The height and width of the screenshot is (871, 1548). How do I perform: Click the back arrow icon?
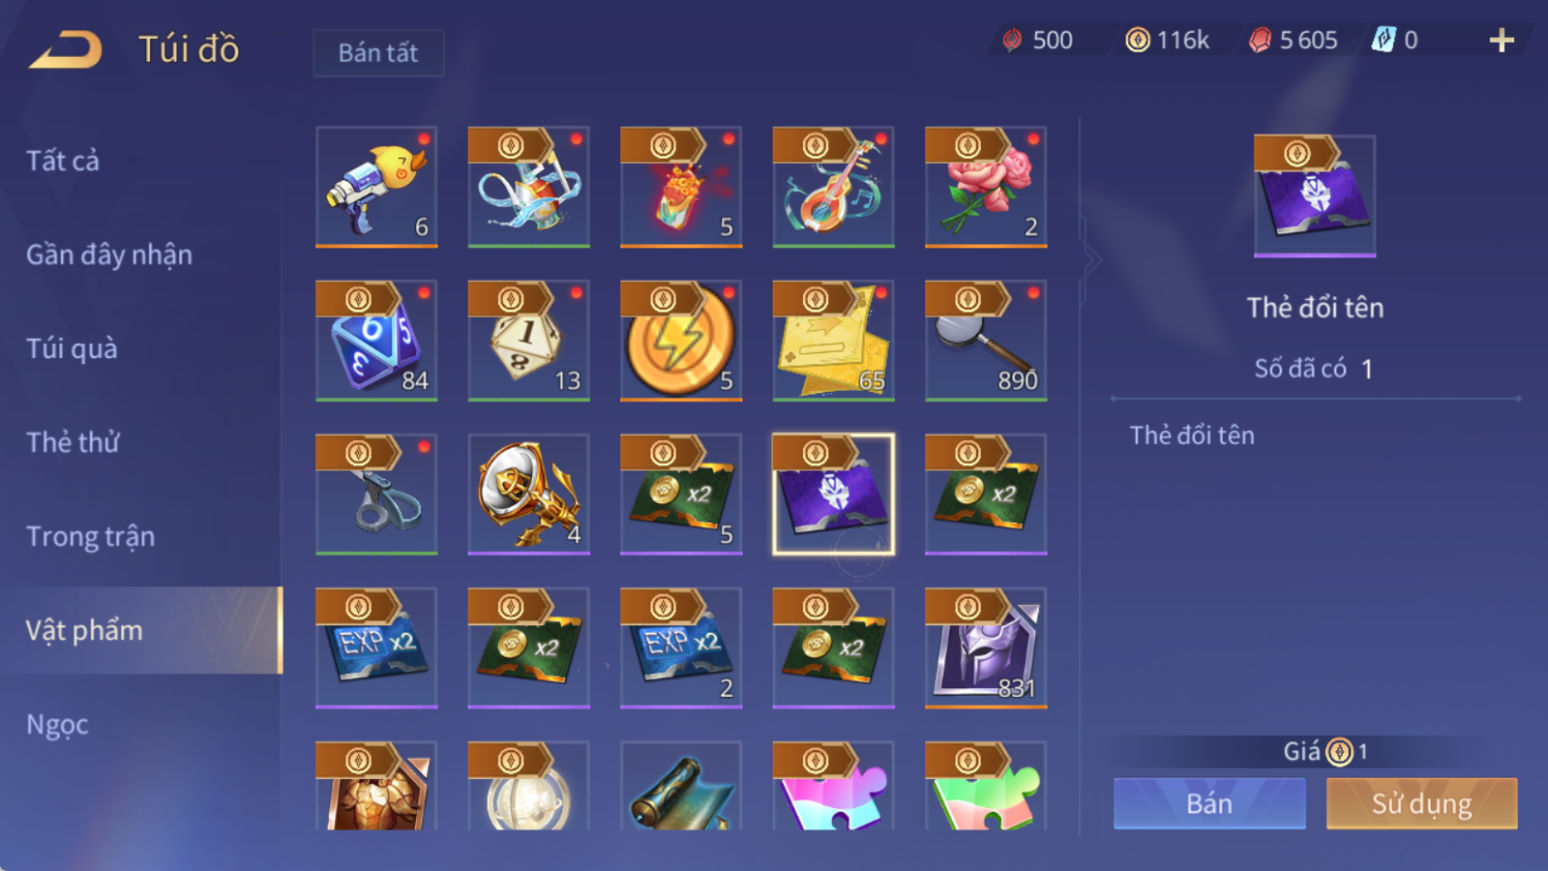tap(65, 49)
